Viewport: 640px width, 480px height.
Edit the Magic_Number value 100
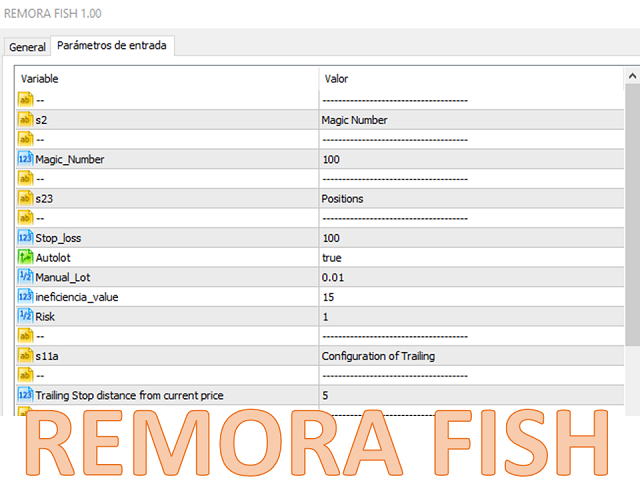pyautogui.click(x=331, y=159)
